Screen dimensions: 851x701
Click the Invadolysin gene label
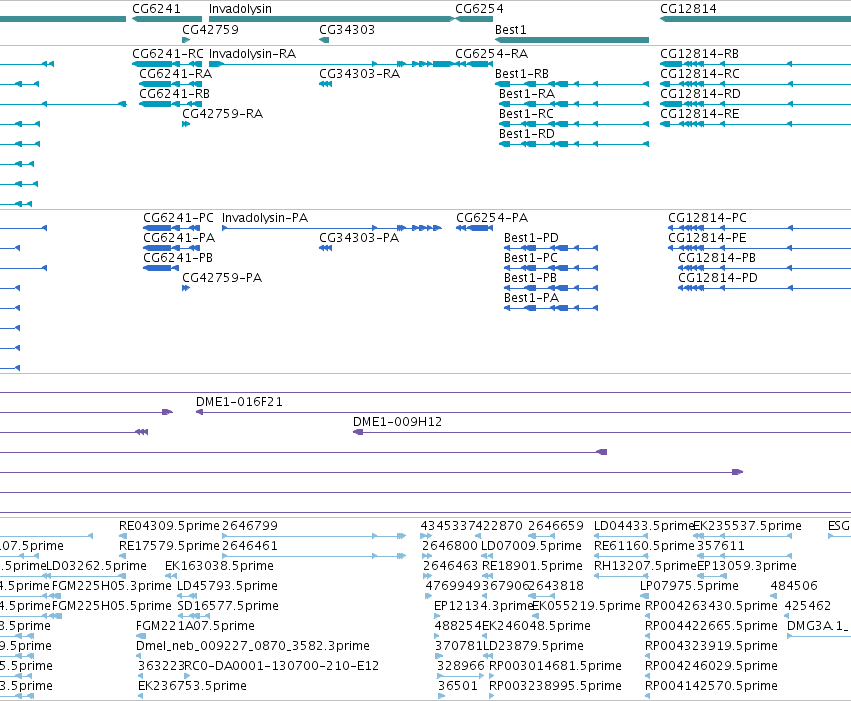[240, 9]
